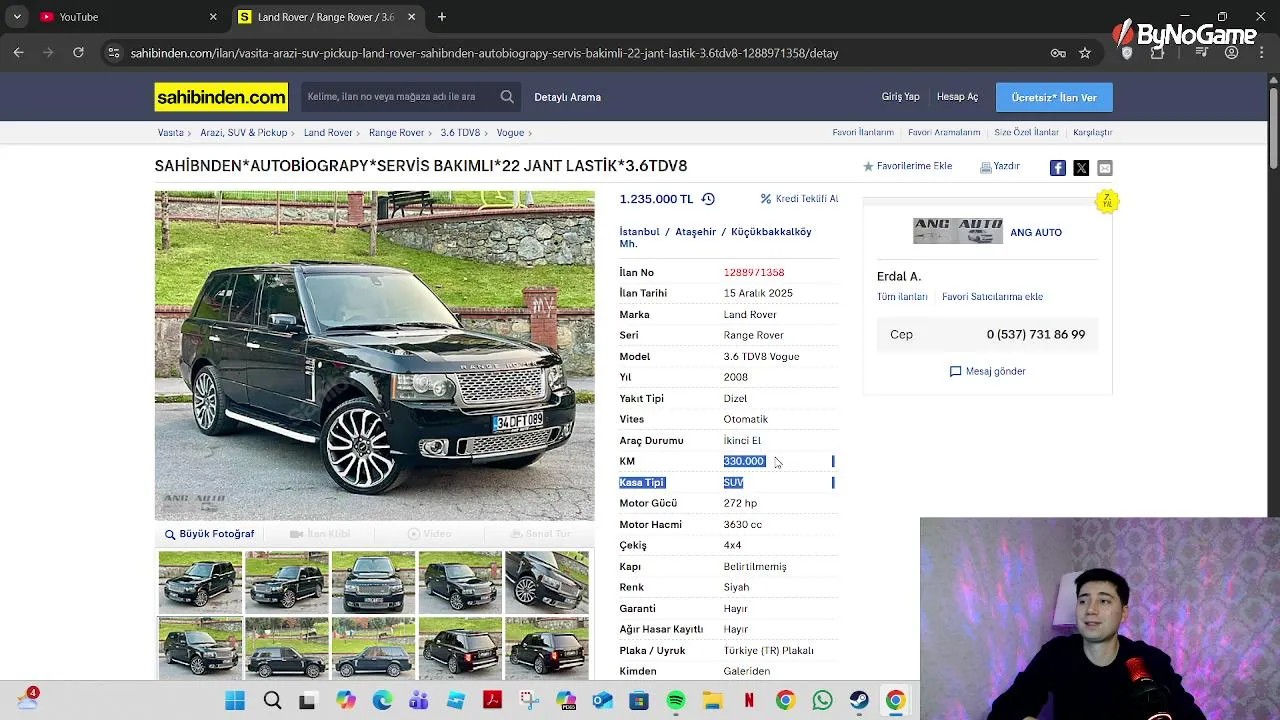Click Land Rover breadcrumb
Screen dimensions: 1280x720
click(x=328, y=132)
